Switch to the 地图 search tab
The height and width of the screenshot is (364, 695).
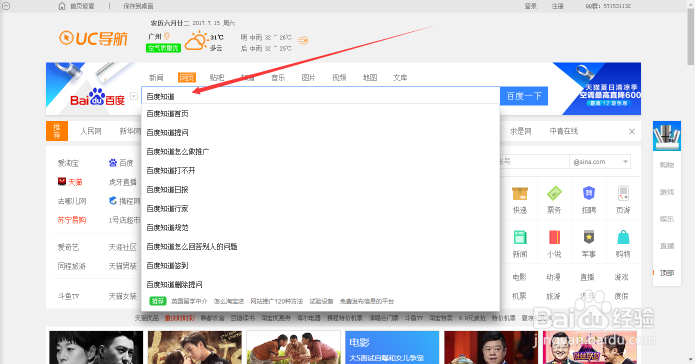click(x=370, y=78)
